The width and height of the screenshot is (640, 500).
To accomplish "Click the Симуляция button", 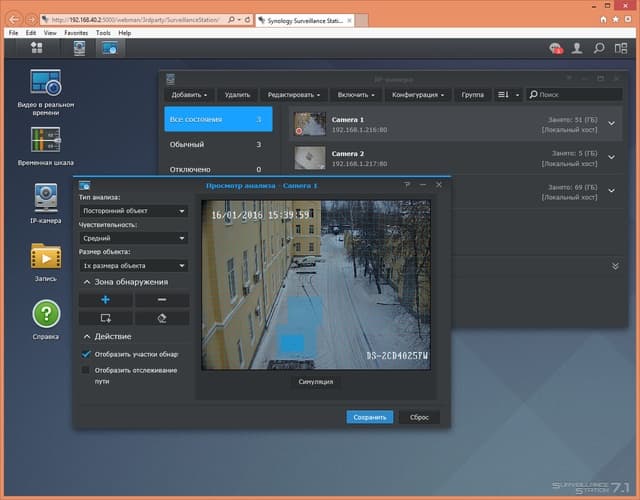I will click(x=316, y=382).
